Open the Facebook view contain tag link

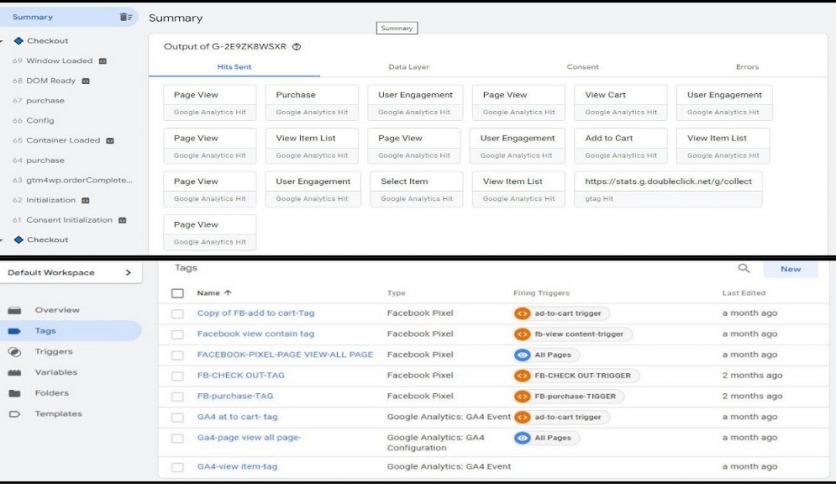pyautogui.click(x=255, y=334)
